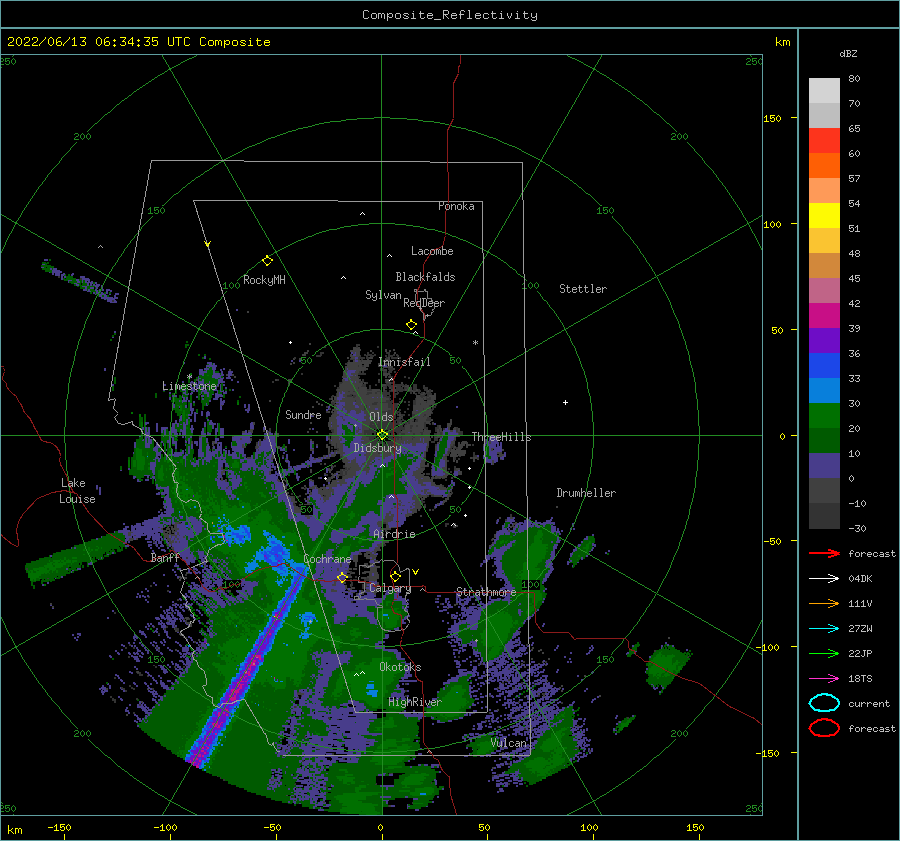Select the 54 dBZ yellow color swatch
Screen dimensions: 900x841
pos(824,215)
